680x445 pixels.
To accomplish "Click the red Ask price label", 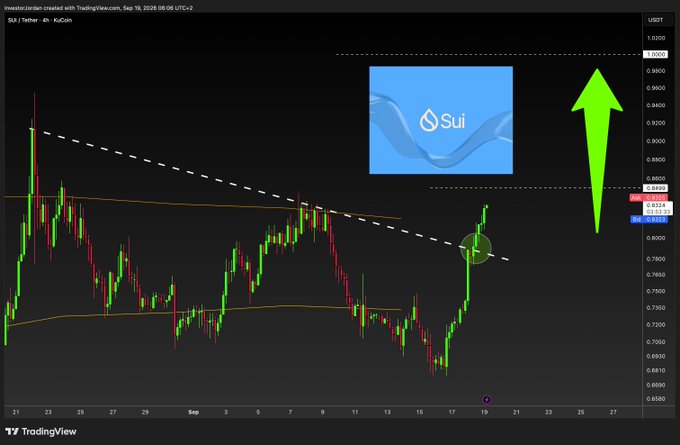I will point(649,198).
